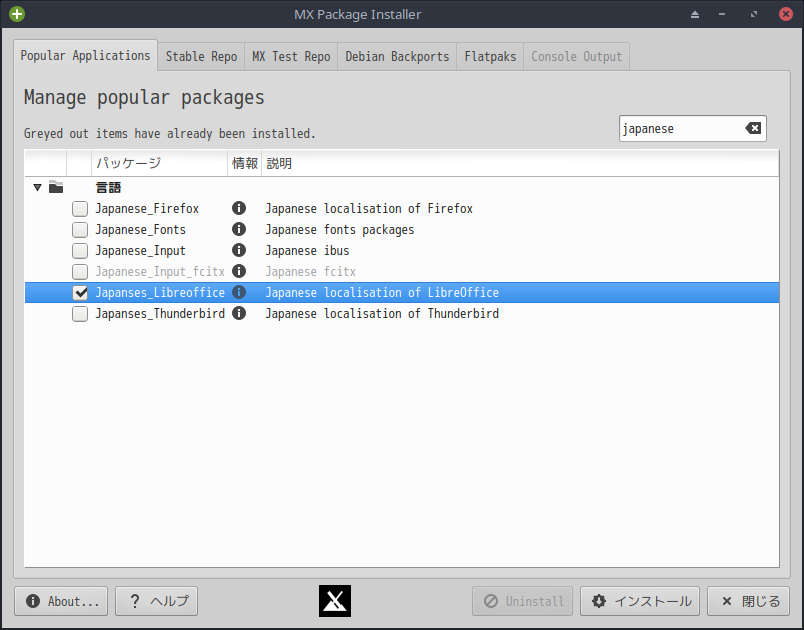Uncheck the Japanses_Libreoffice checkbox

pyautogui.click(x=80, y=293)
